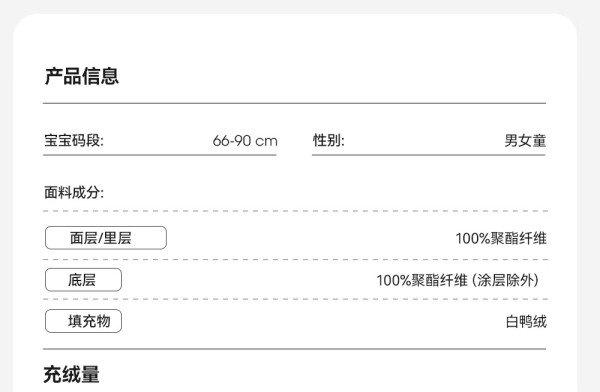Select the 面层/里层 label pill
This screenshot has width=600, height=392.
(x=106, y=238)
